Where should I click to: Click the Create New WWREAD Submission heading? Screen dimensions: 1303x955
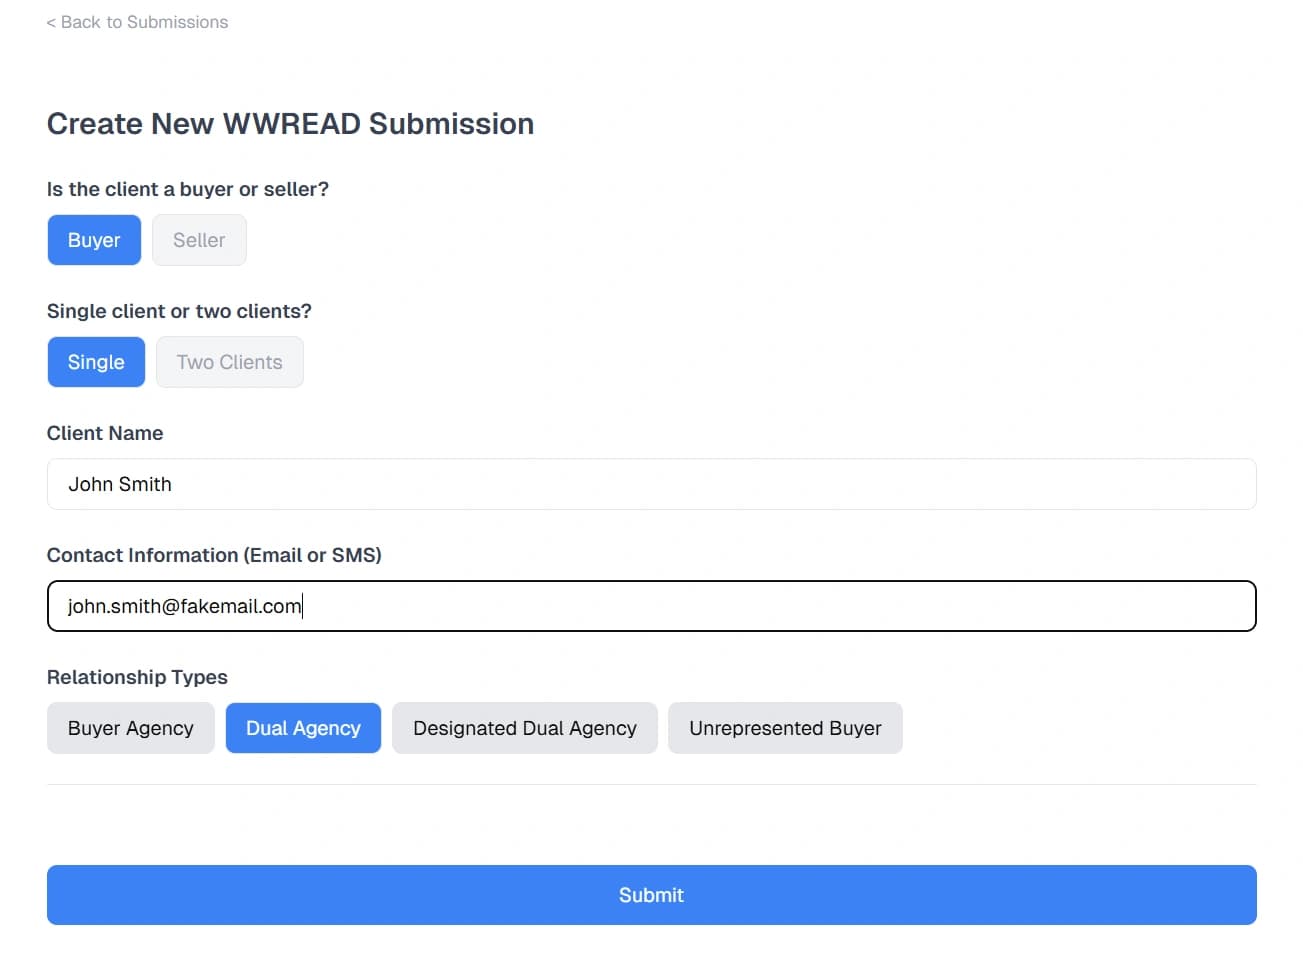[x=290, y=123]
